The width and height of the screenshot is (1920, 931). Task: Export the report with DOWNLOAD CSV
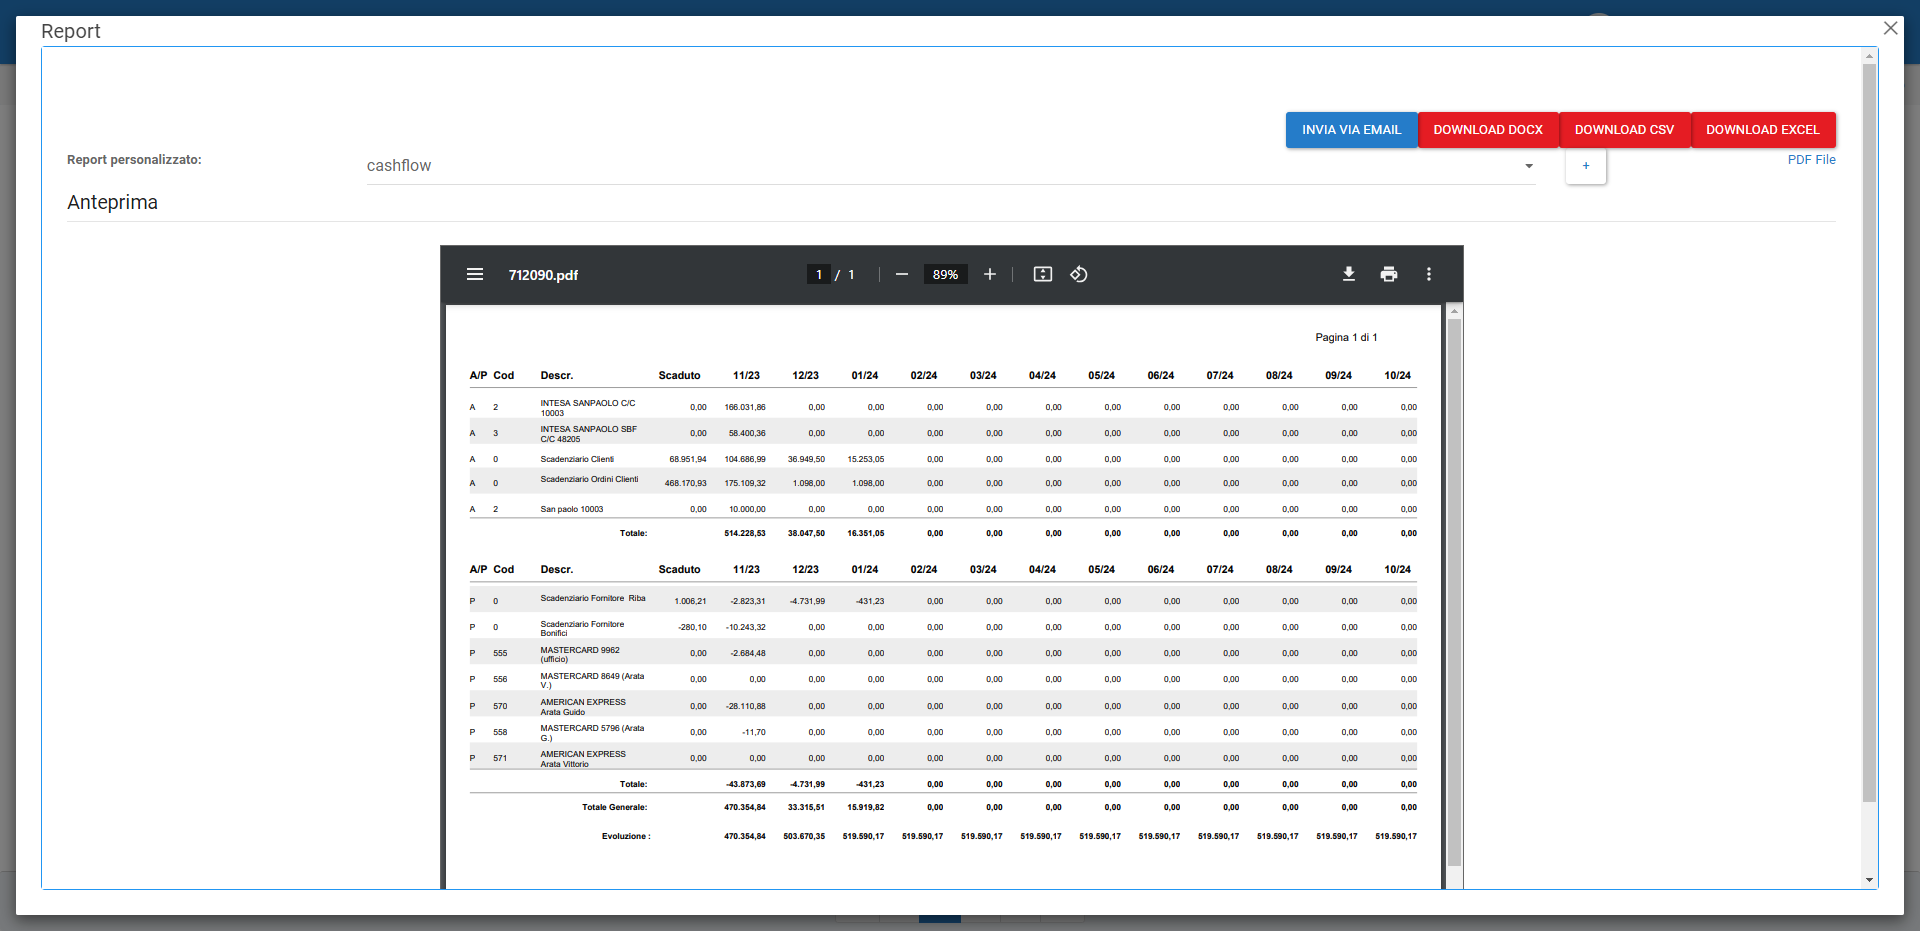(1624, 130)
